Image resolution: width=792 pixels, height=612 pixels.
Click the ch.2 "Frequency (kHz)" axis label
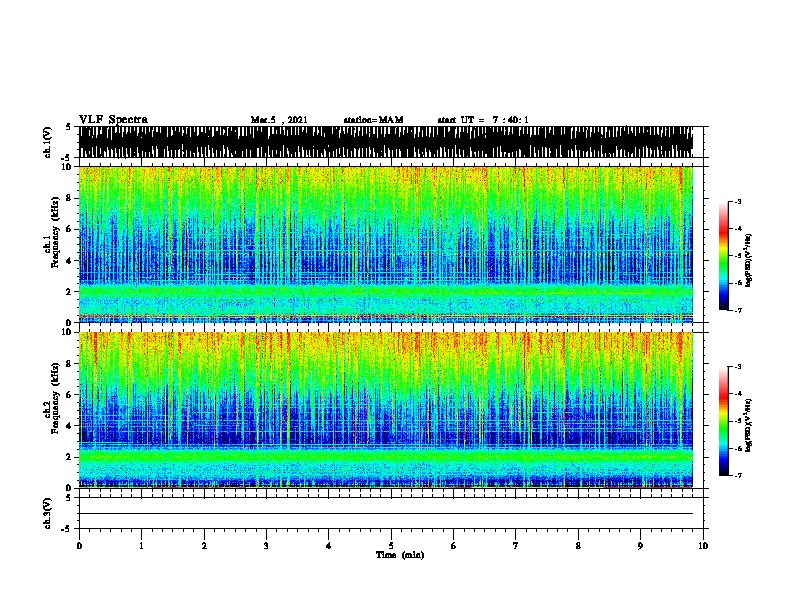tap(55, 398)
